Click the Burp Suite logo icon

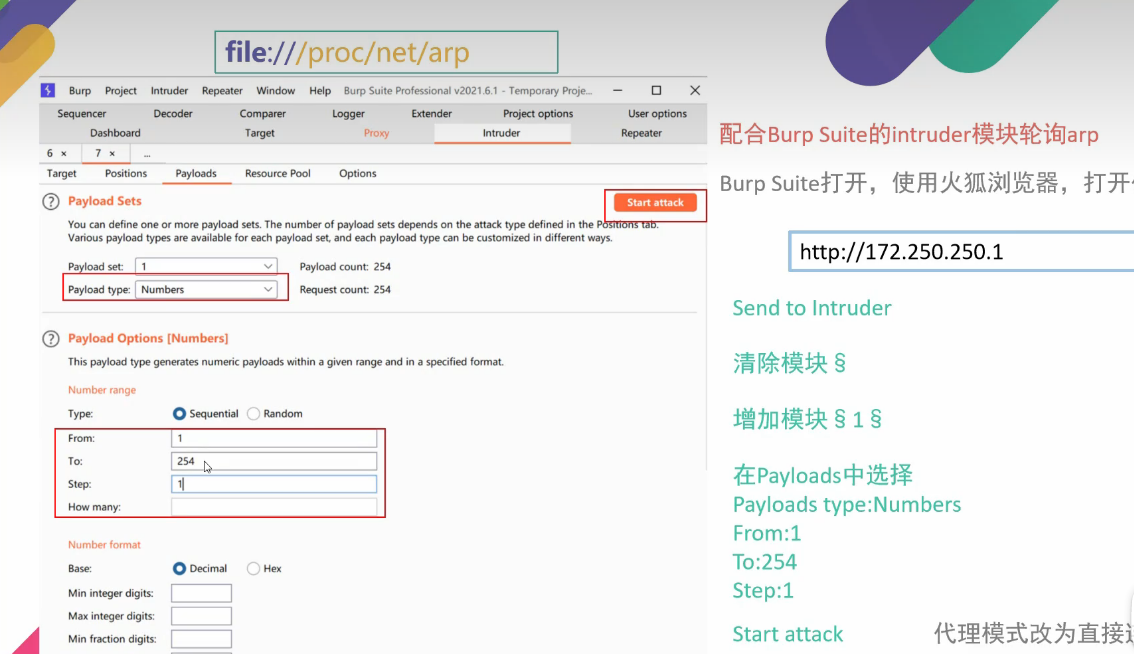48,91
